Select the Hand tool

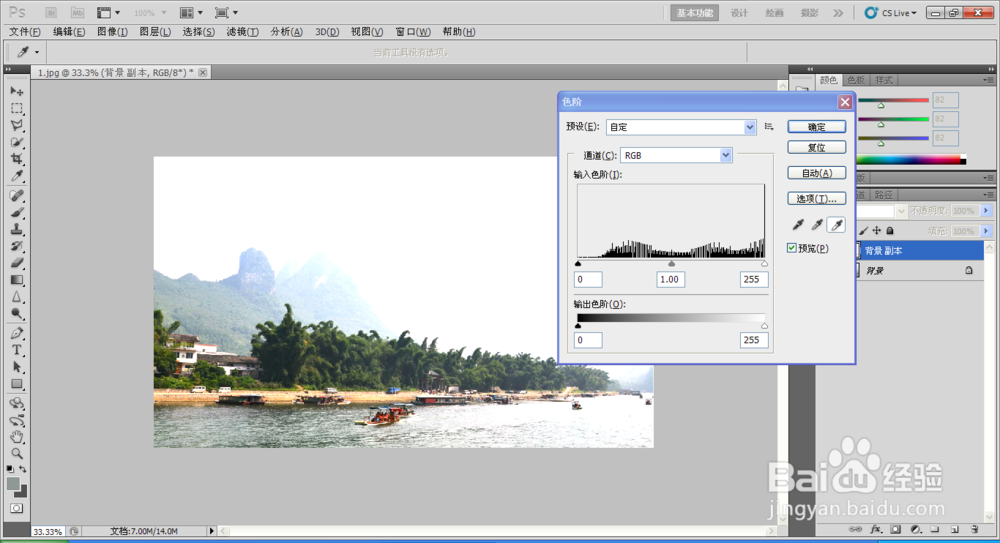tap(17, 437)
